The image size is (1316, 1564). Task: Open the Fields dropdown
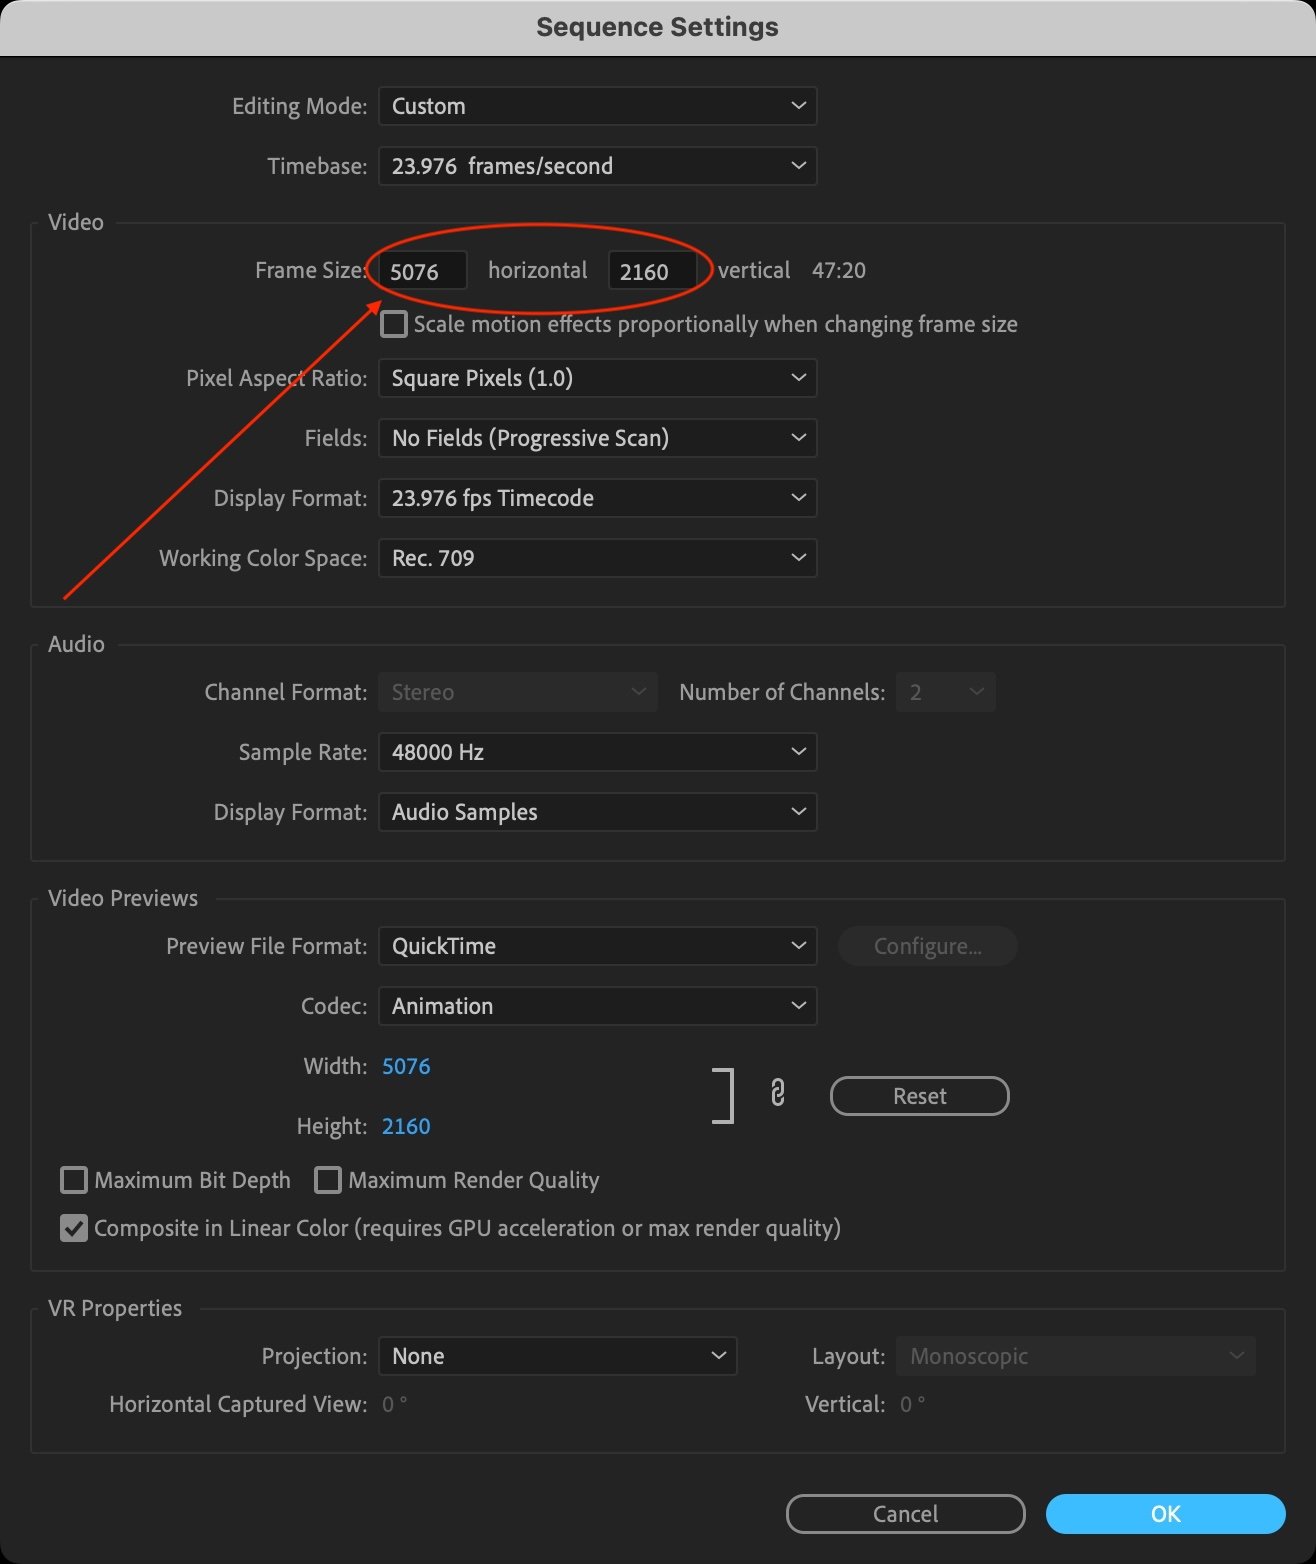(597, 438)
